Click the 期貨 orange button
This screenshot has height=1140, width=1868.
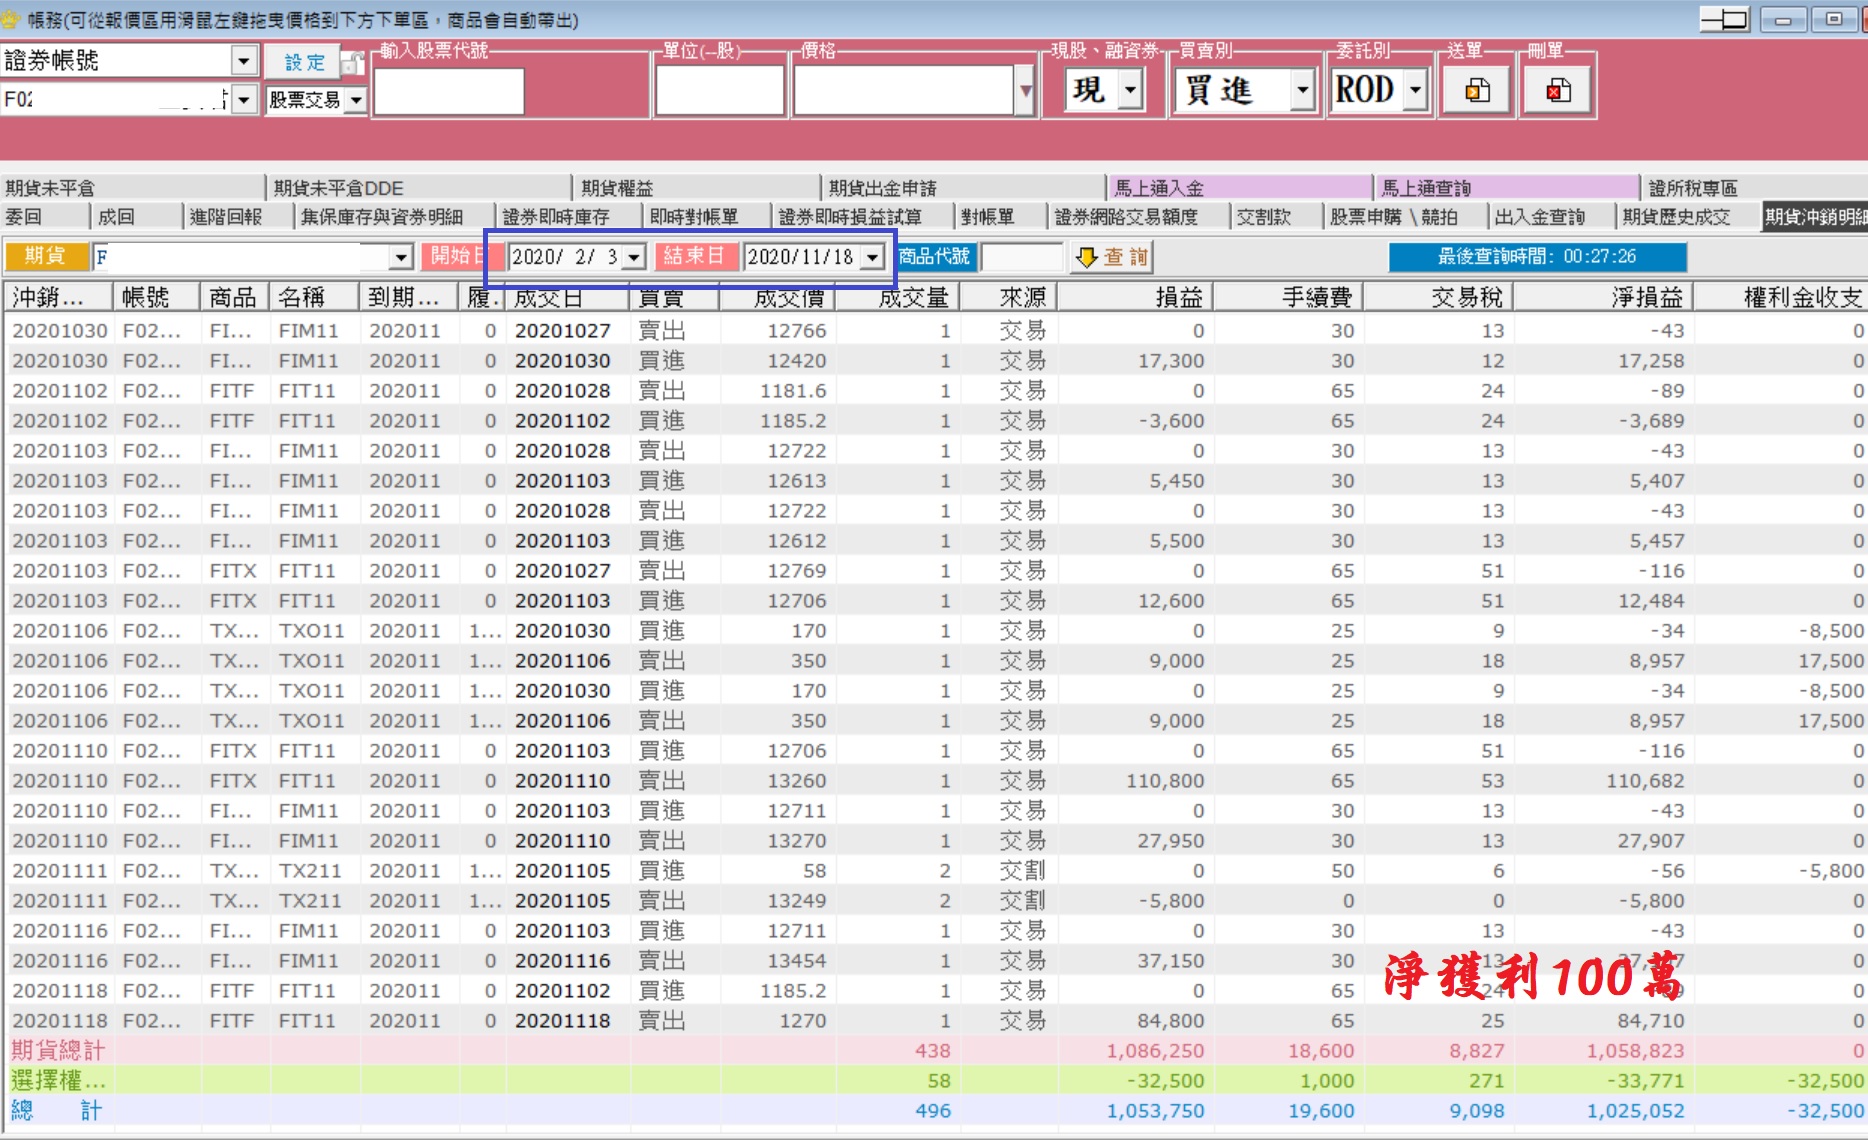(45, 257)
